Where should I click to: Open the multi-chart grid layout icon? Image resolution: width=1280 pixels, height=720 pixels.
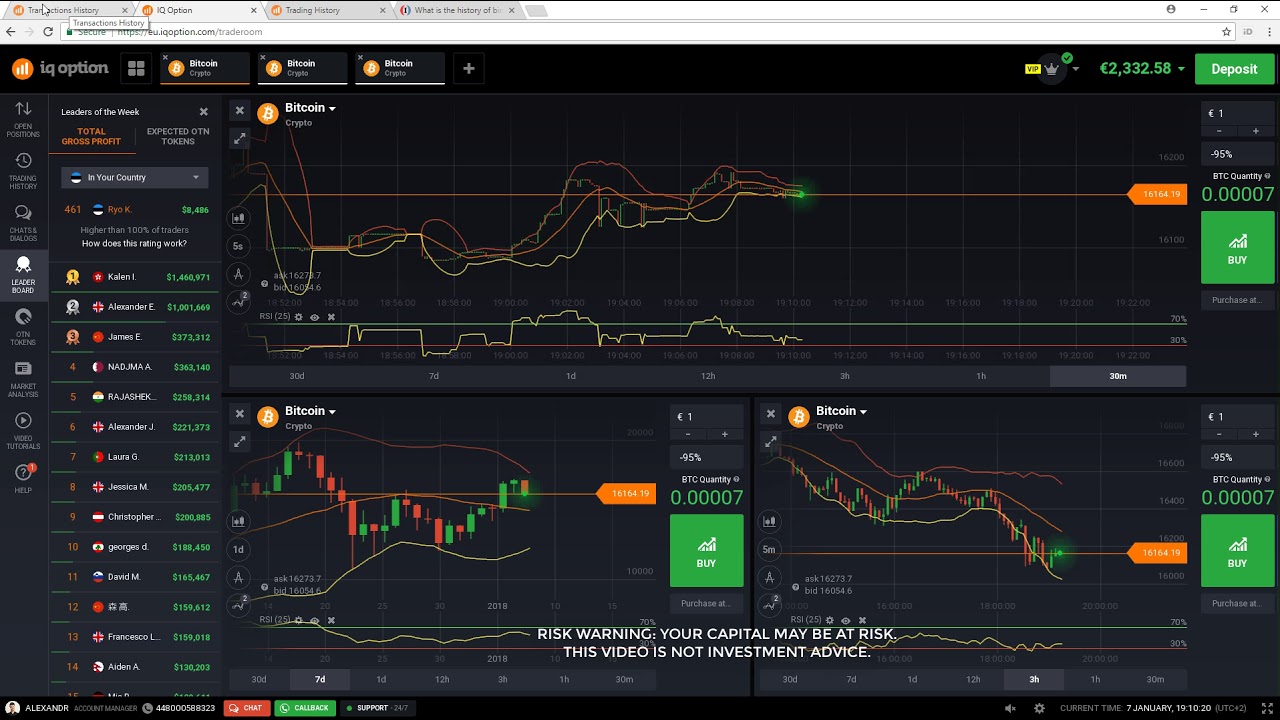(x=136, y=68)
